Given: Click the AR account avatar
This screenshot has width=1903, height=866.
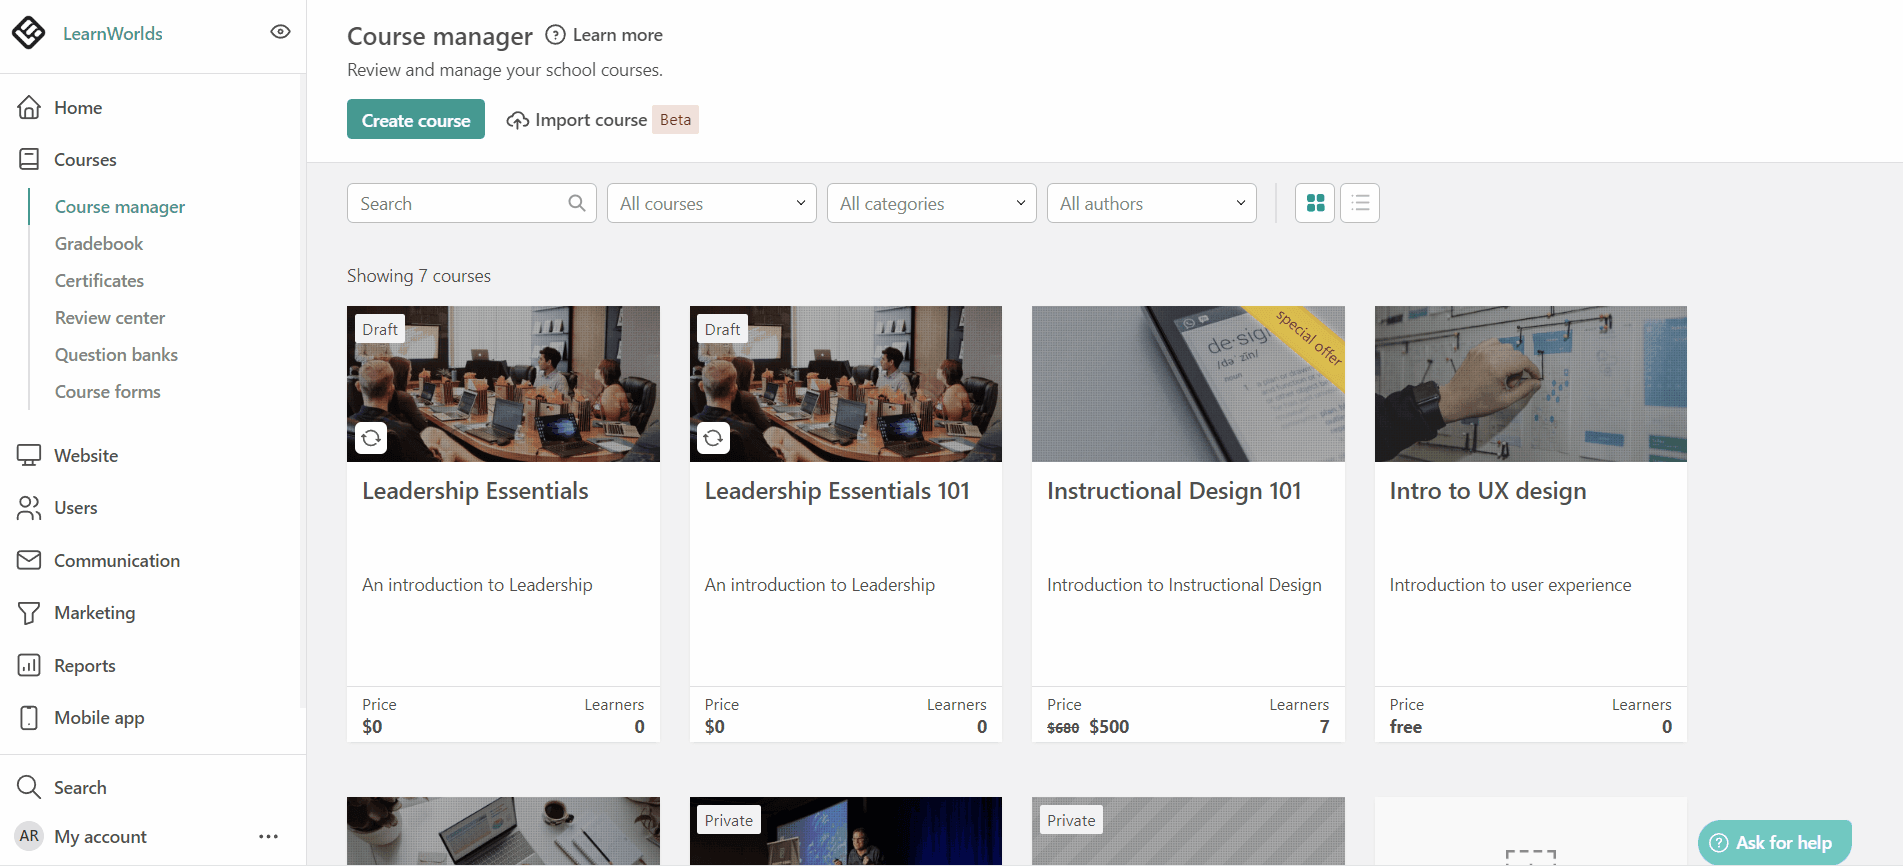Looking at the screenshot, I should coord(30,836).
